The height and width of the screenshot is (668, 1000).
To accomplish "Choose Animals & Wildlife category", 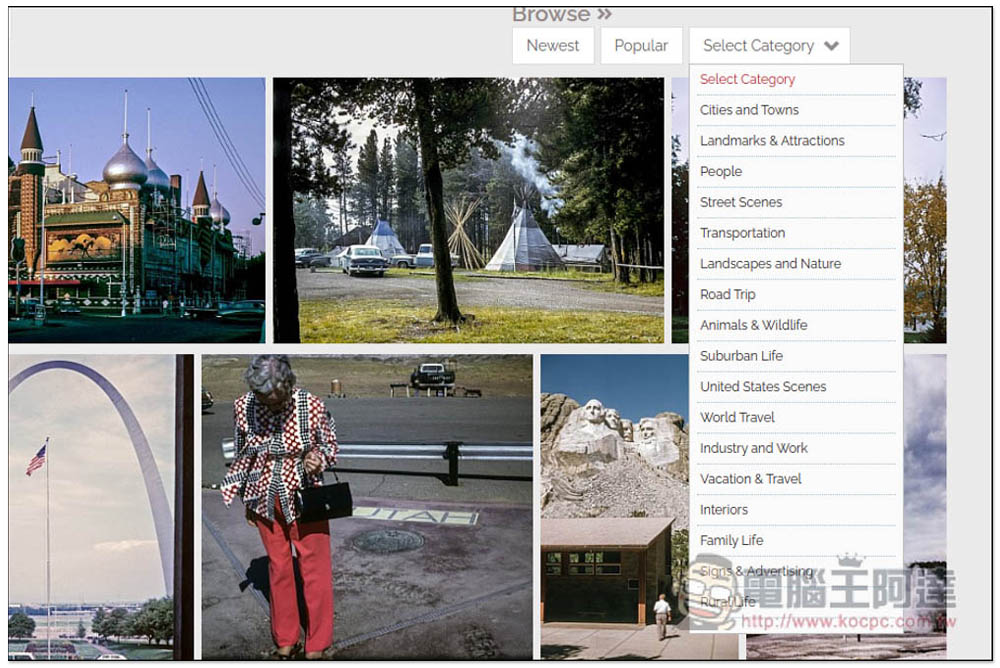I will coord(753,325).
